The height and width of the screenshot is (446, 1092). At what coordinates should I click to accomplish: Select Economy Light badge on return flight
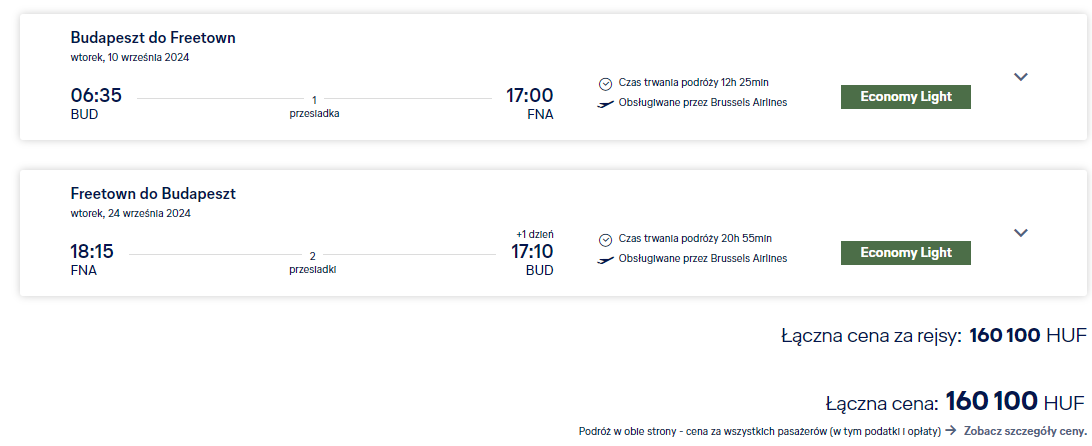tap(905, 253)
